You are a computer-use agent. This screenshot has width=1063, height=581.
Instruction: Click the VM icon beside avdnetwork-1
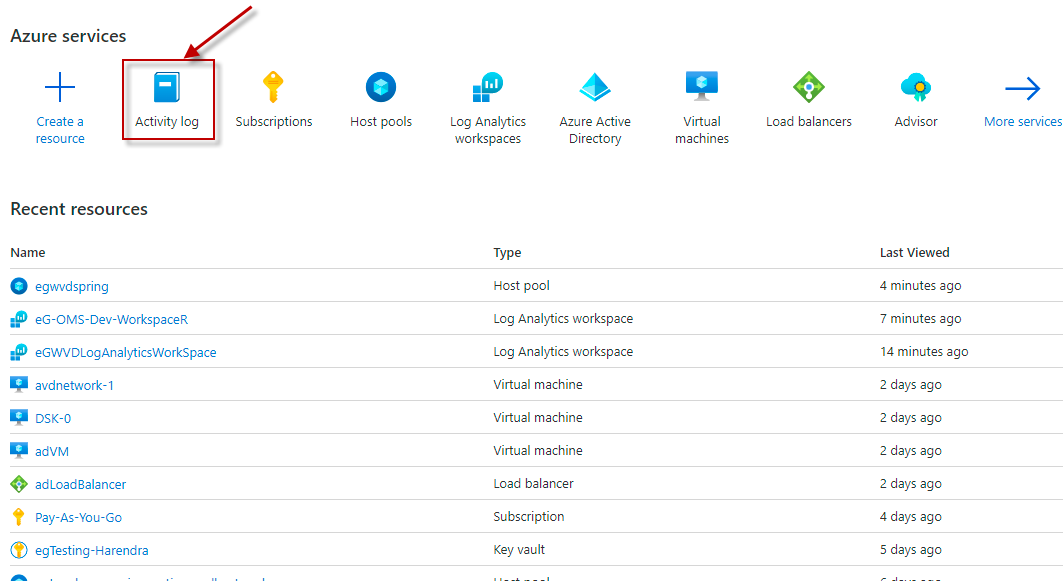[19, 384]
